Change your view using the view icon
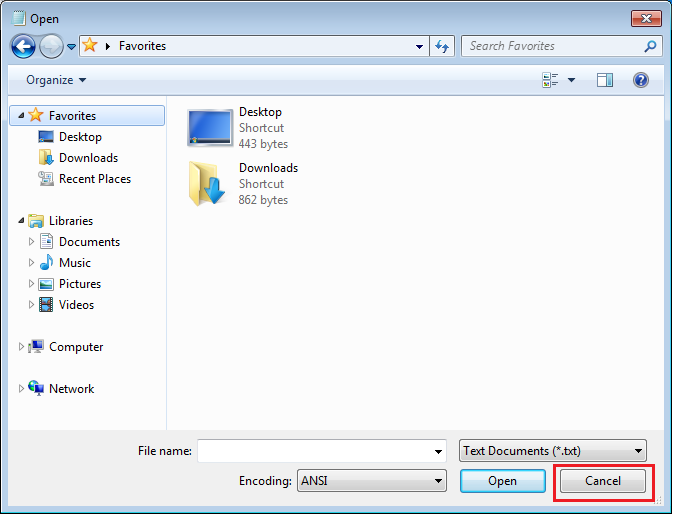674x518 pixels. click(x=550, y=80)
